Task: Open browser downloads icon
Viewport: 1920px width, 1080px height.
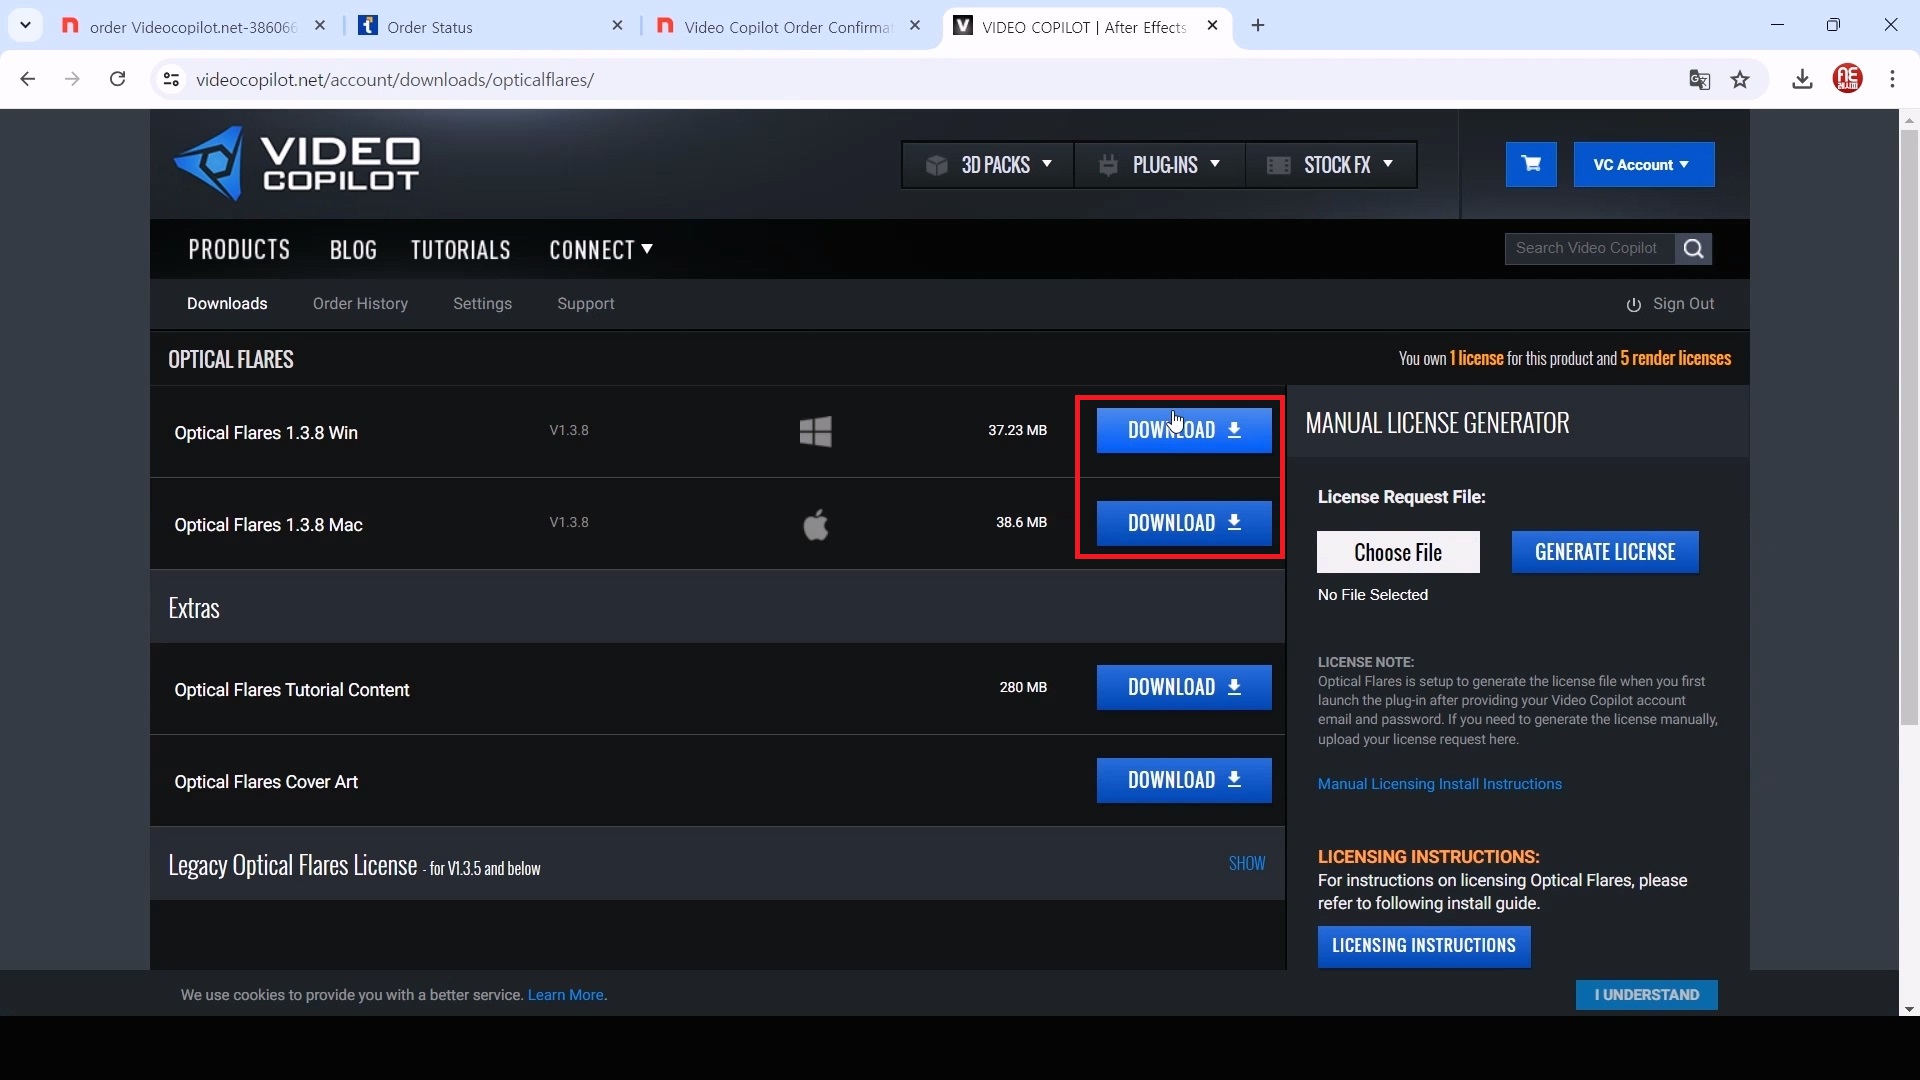Action: click(1802, 80)
